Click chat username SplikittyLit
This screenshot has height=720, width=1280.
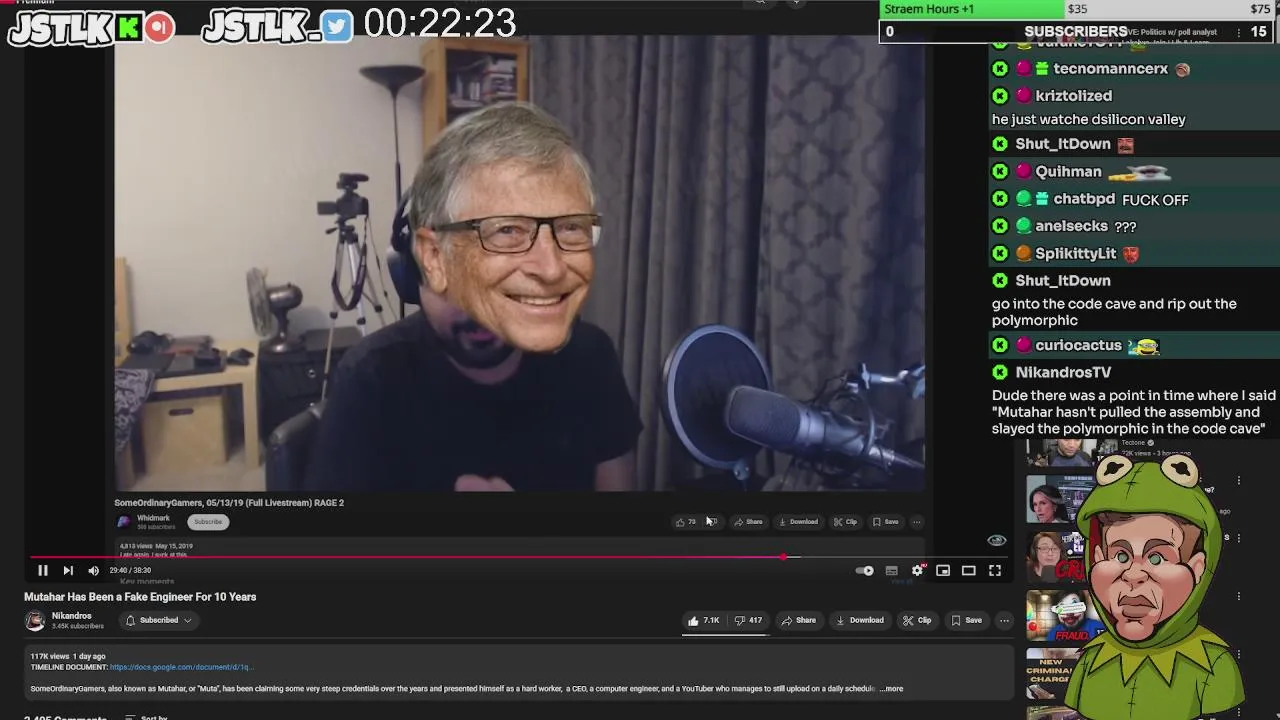pyautogui.click(x=1076, y=254)
